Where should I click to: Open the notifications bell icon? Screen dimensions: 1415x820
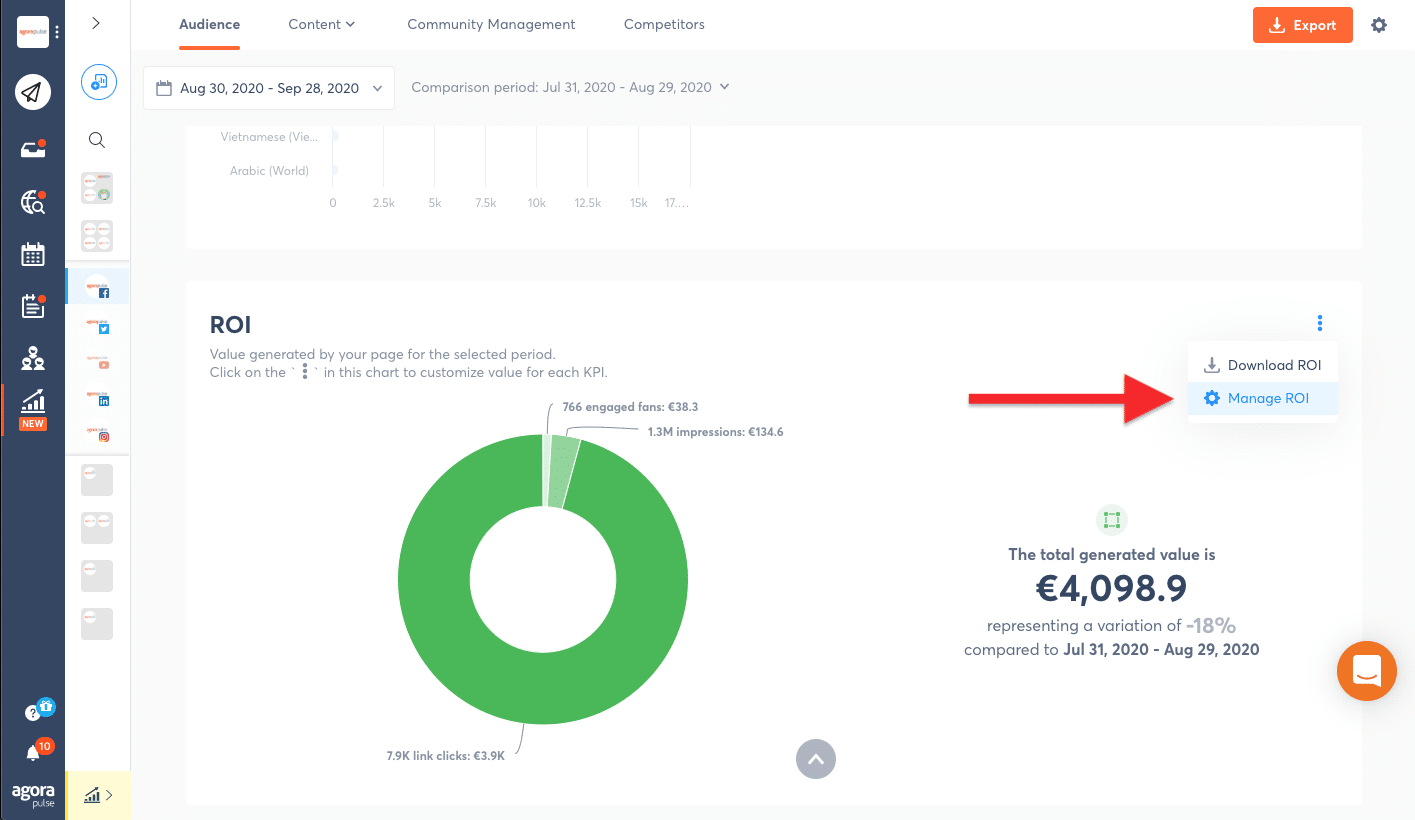(33, 753)
